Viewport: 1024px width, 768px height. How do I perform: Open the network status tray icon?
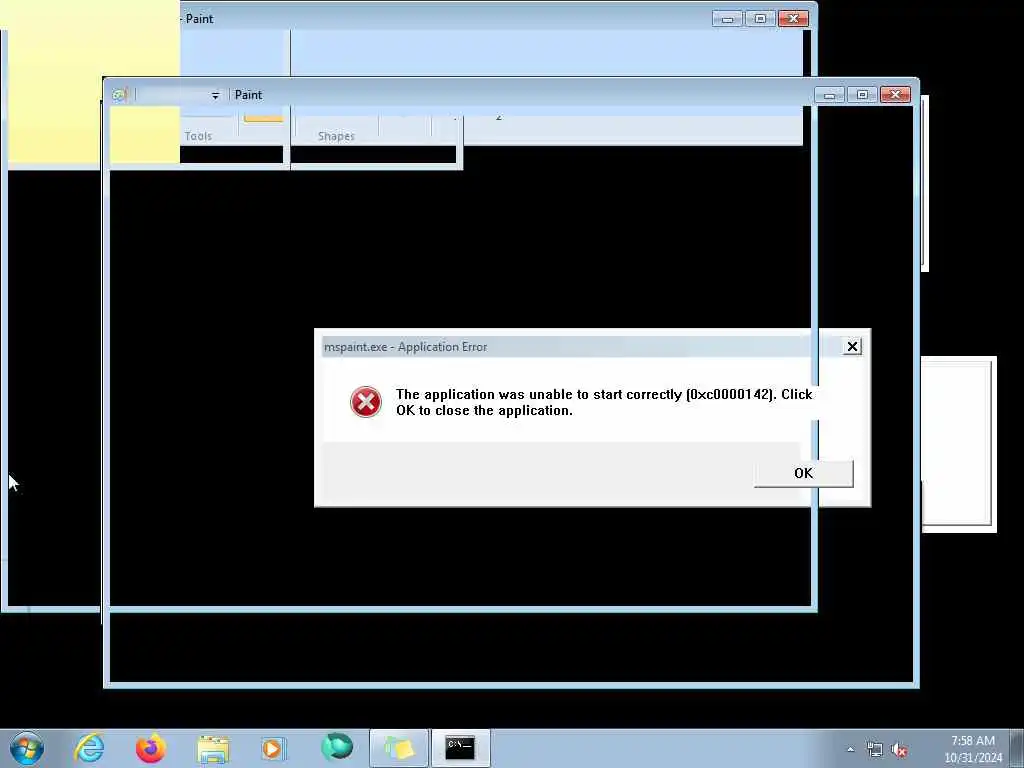click(874, 750)
